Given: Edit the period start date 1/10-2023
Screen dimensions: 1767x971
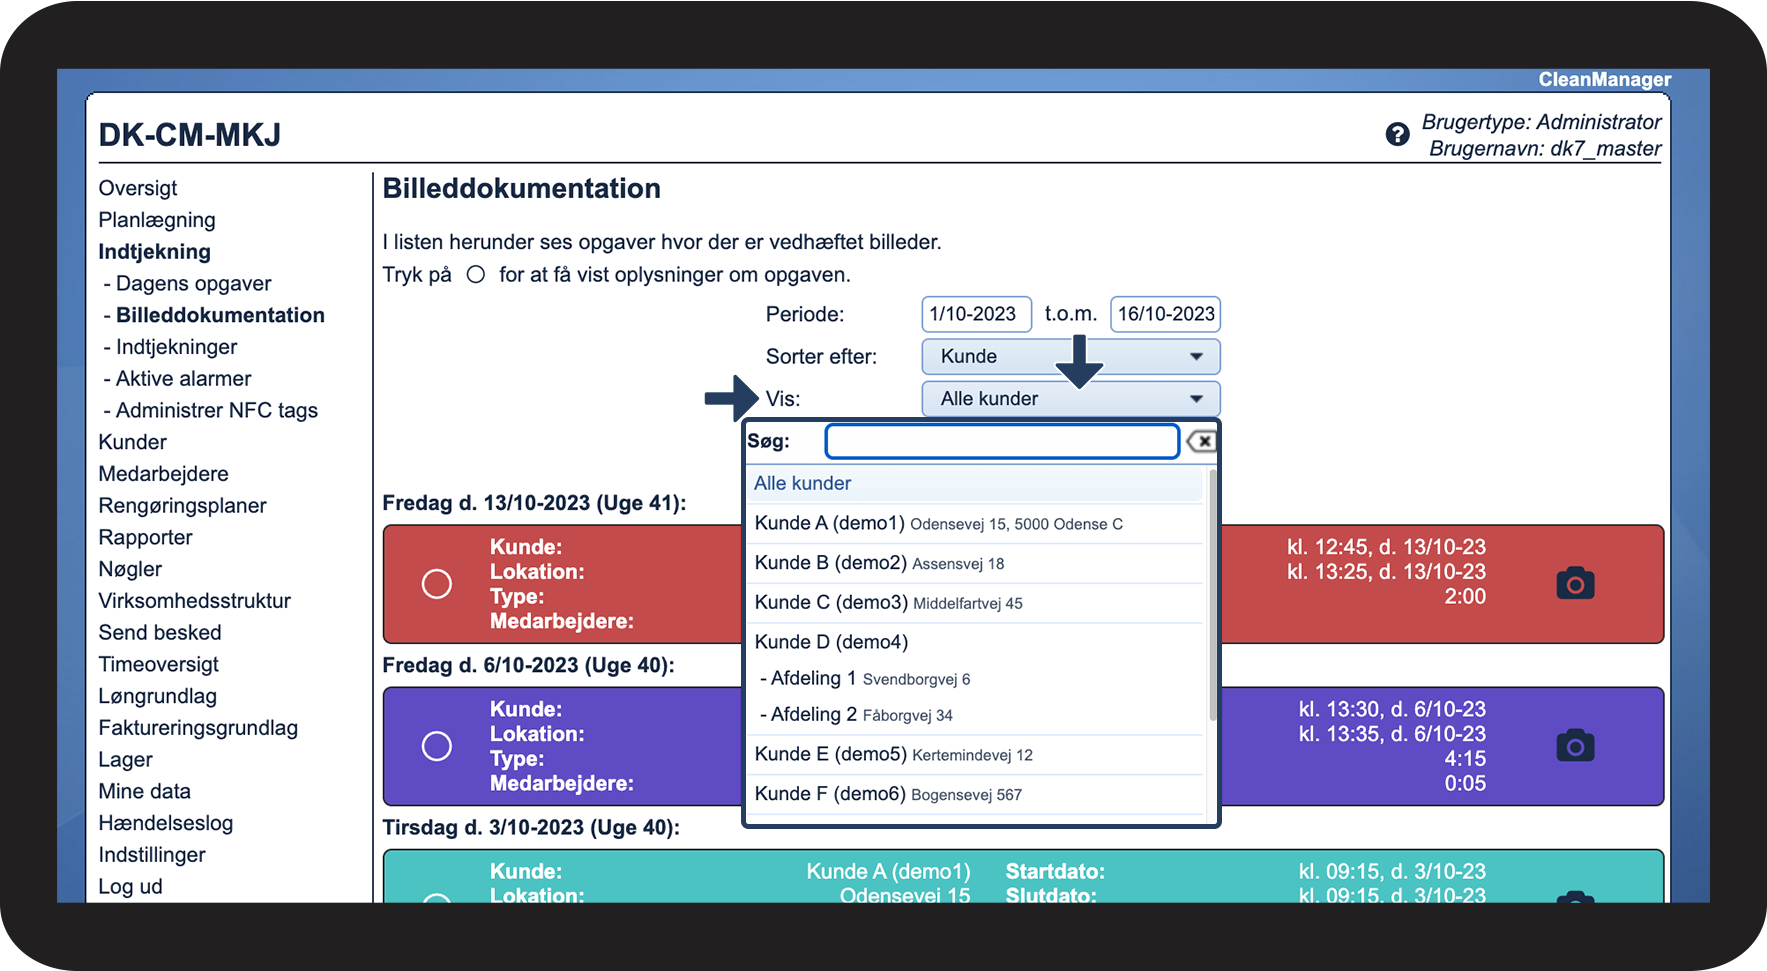Looking at the screenshot, I should pyautogui.click(x=976, y=314).
